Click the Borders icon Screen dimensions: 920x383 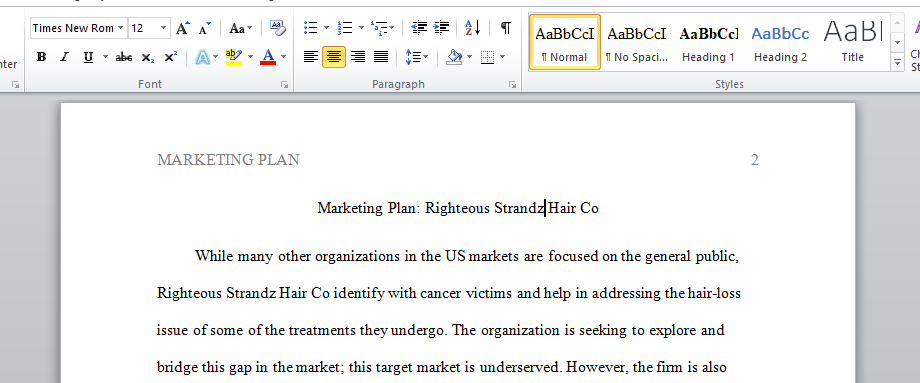pyautogui.click(x=487, y=57)
